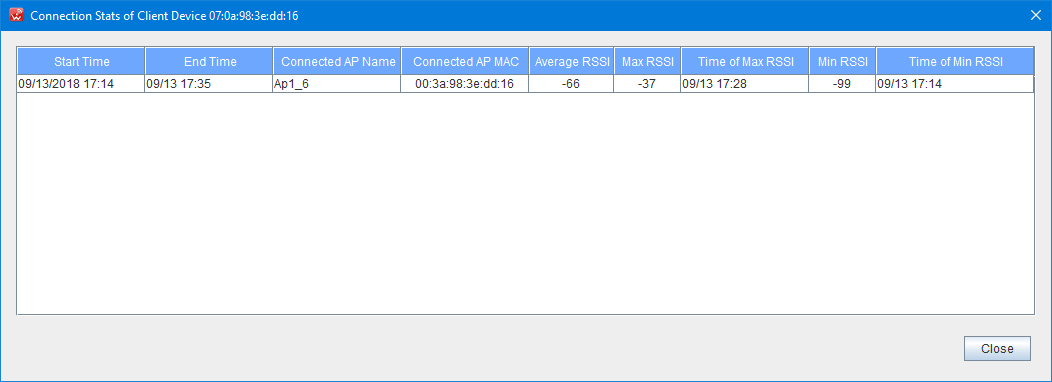Select the min RSSI value -99
This screenshot has width=1052, height=382.
click(843, 84)
